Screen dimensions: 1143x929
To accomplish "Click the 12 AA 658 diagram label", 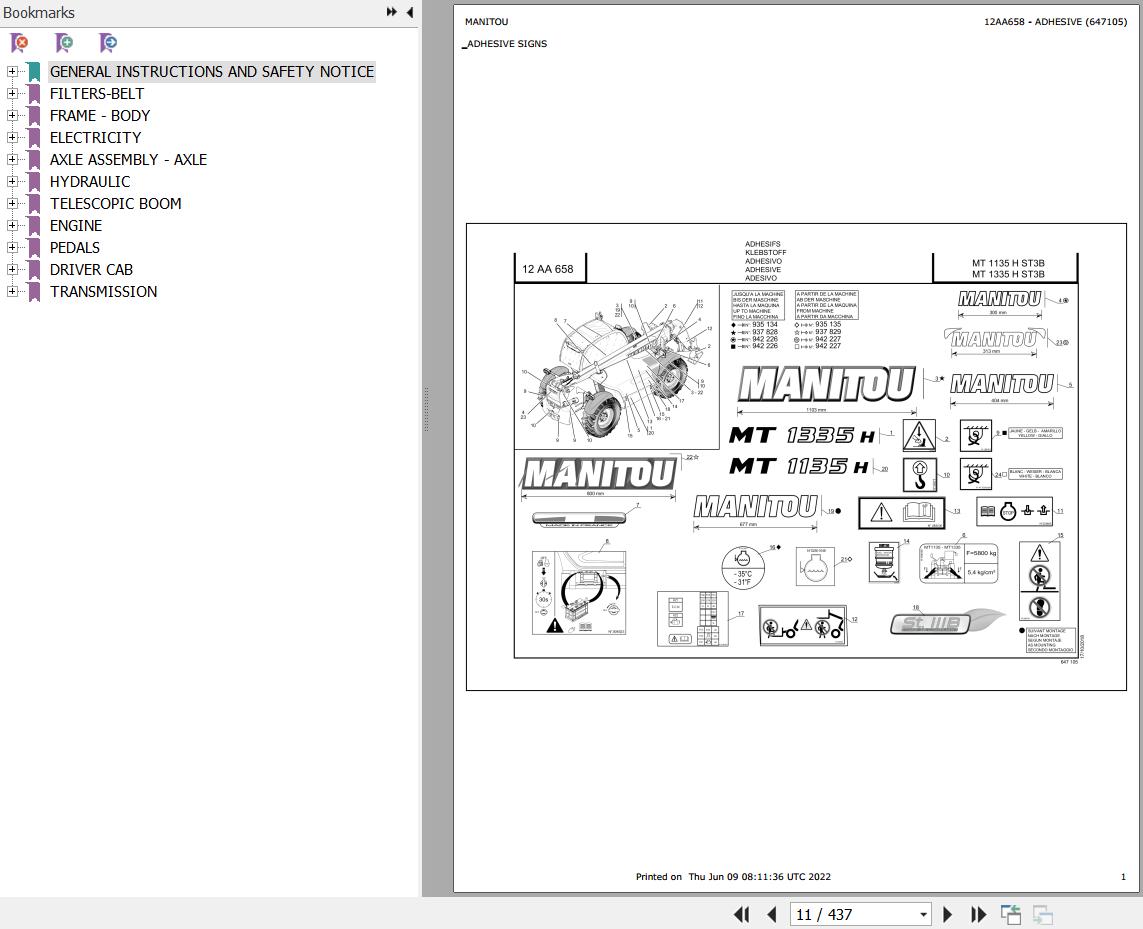I will (547, 269).
